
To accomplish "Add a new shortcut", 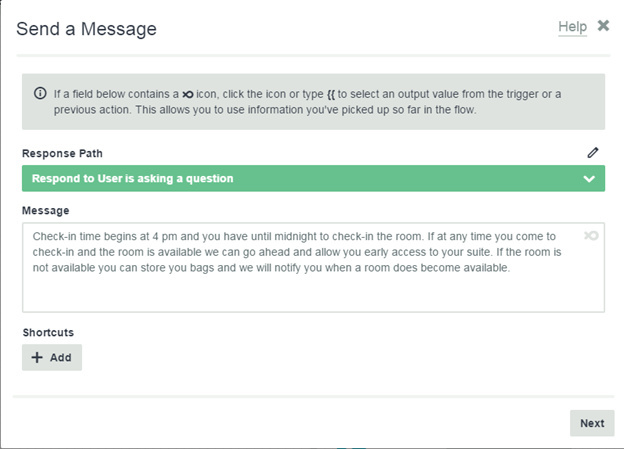I will point(52,357).
